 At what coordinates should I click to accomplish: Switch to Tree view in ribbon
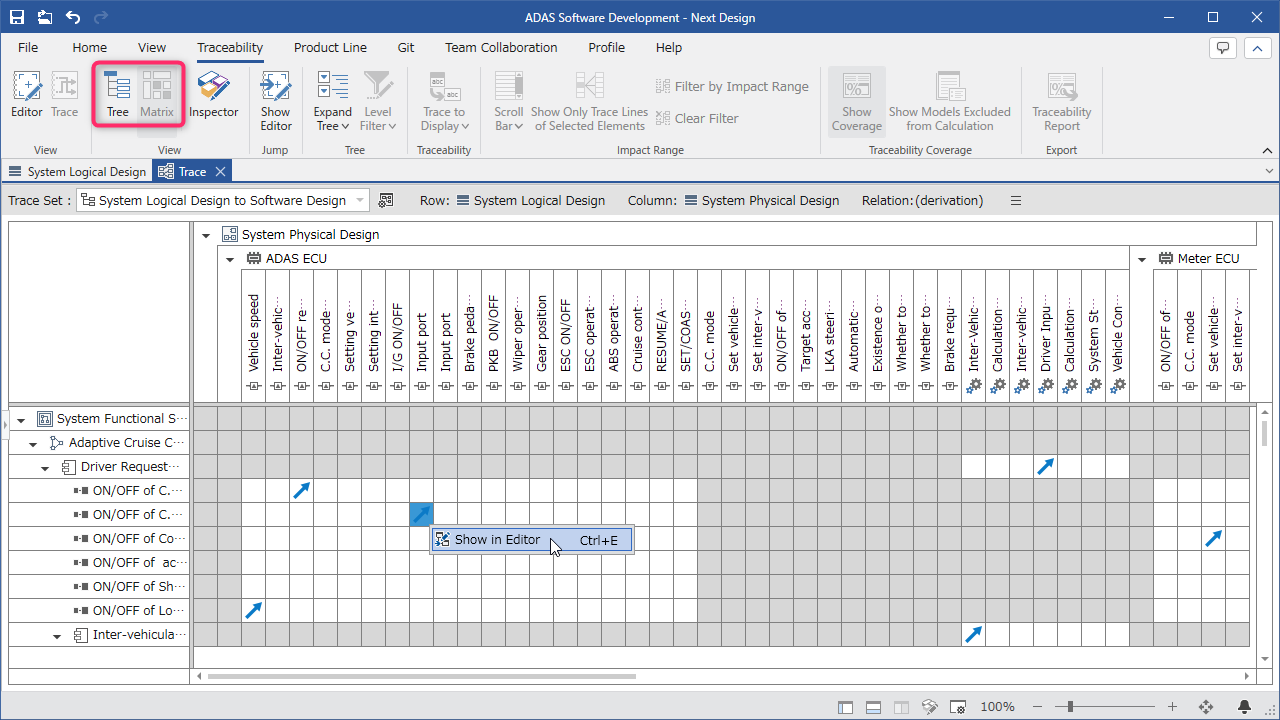tap(118, 95)
